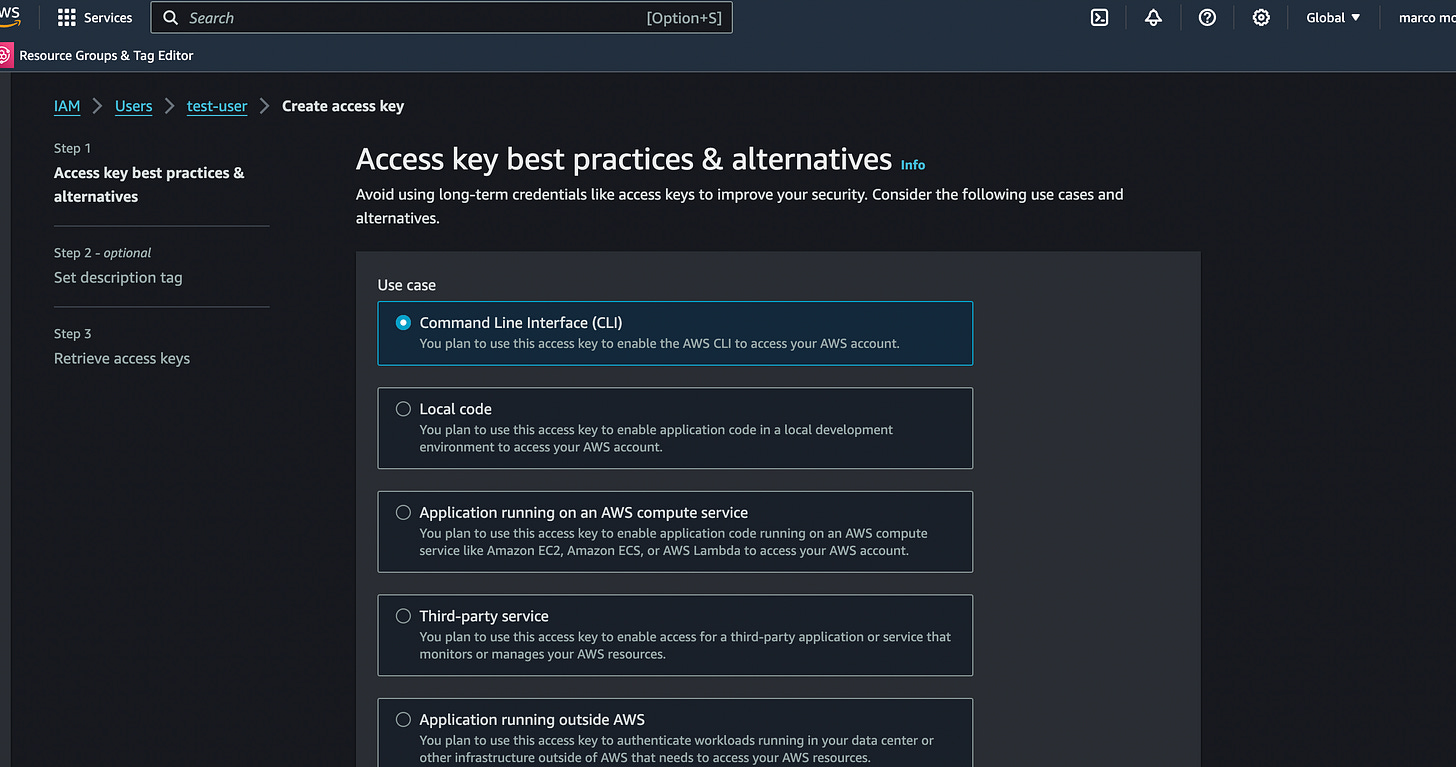The image size is (1456, 767).
Task: Open the Resource Groups & Tag Editor shortcut icon
Action: [x=8, y=55]
